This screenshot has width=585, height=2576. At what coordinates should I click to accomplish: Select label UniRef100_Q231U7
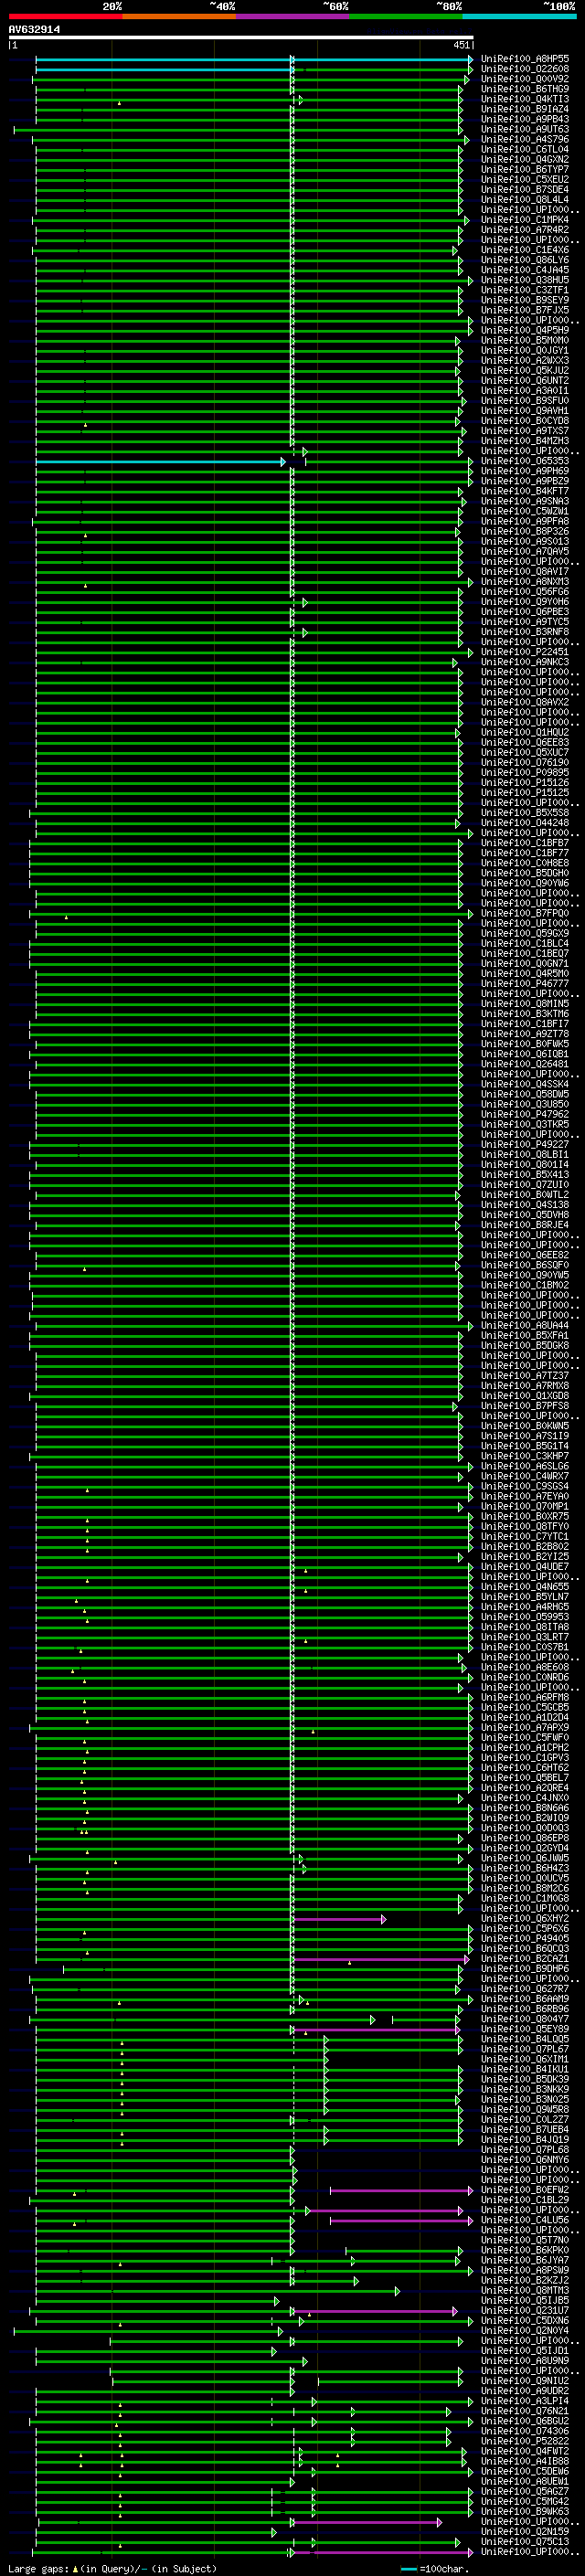525,2310
